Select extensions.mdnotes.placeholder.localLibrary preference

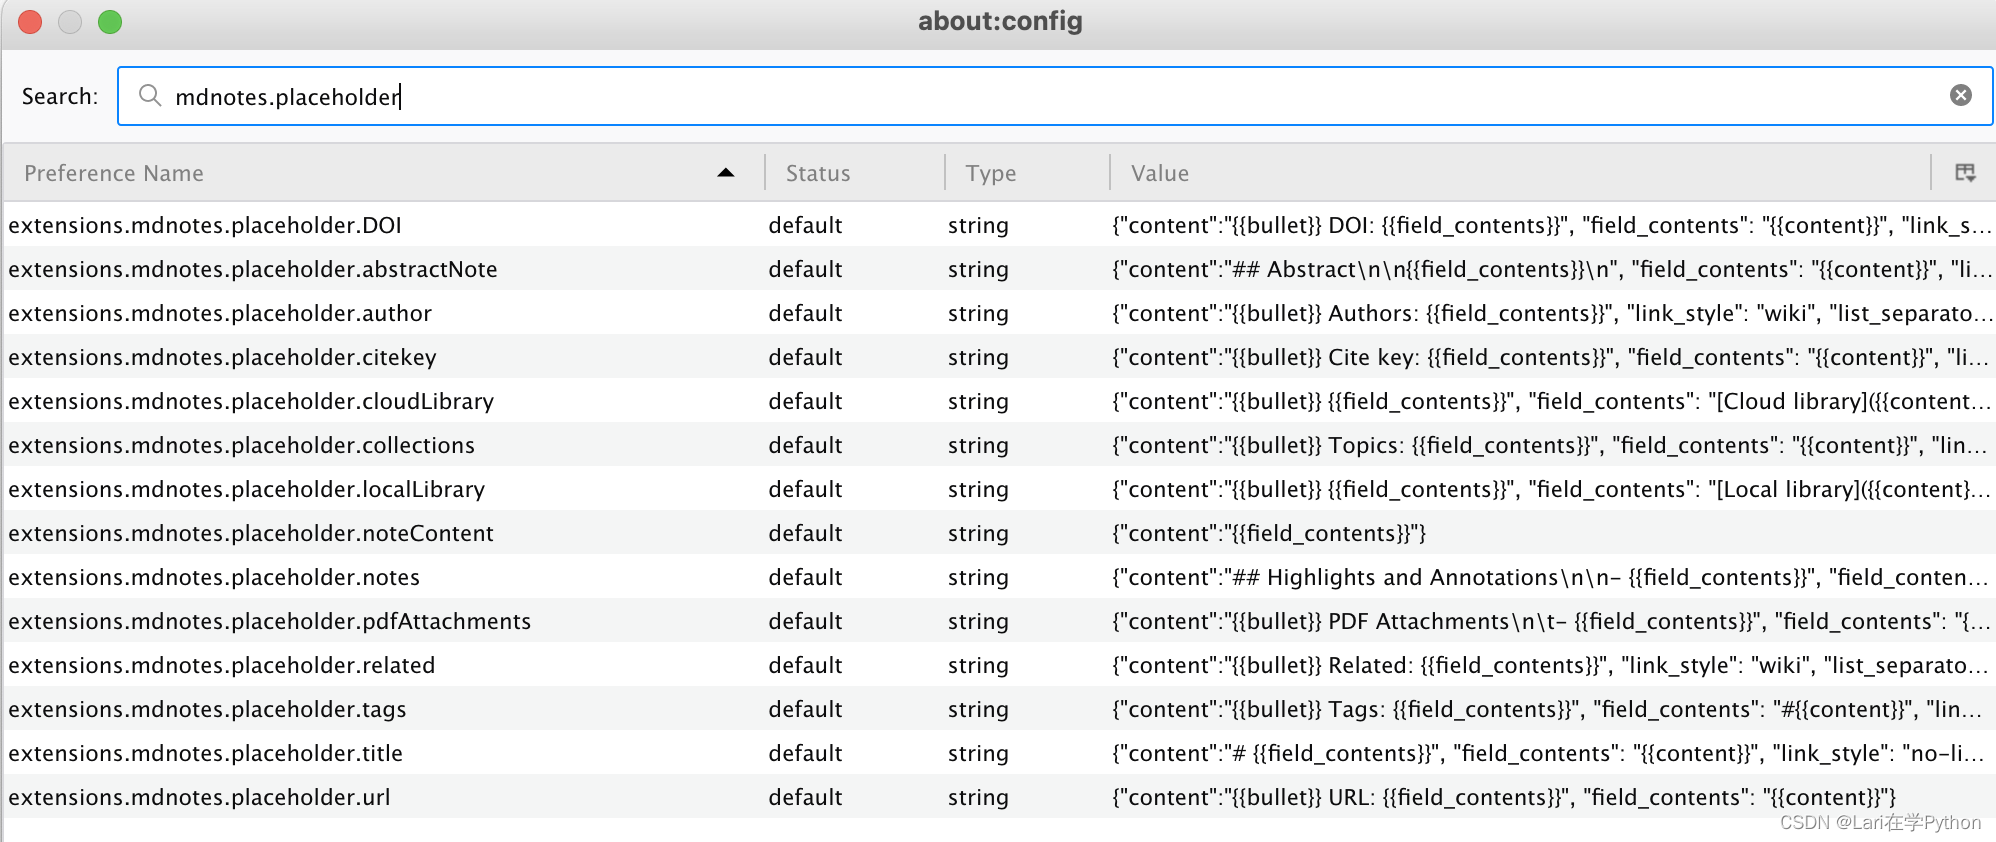247,489
